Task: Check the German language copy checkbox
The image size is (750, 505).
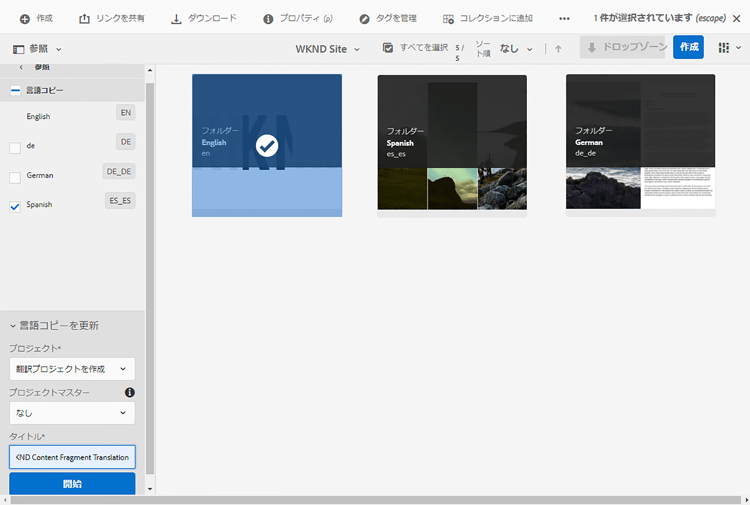Action: pyautogui.click(x=15, y=177)
